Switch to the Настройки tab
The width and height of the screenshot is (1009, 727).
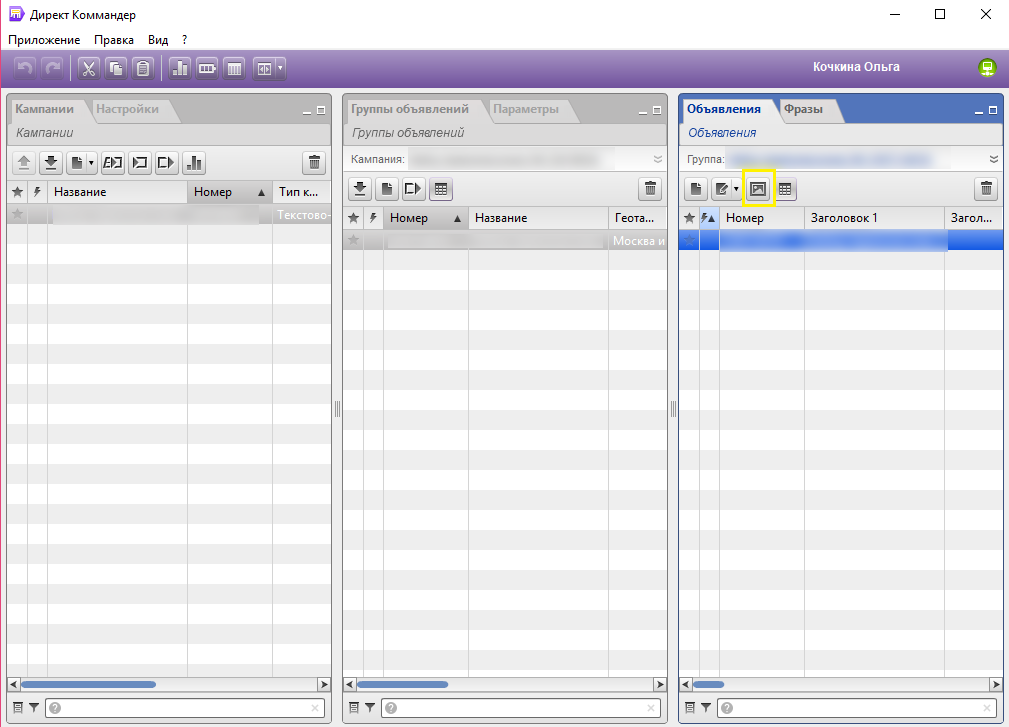click(127, 109)
